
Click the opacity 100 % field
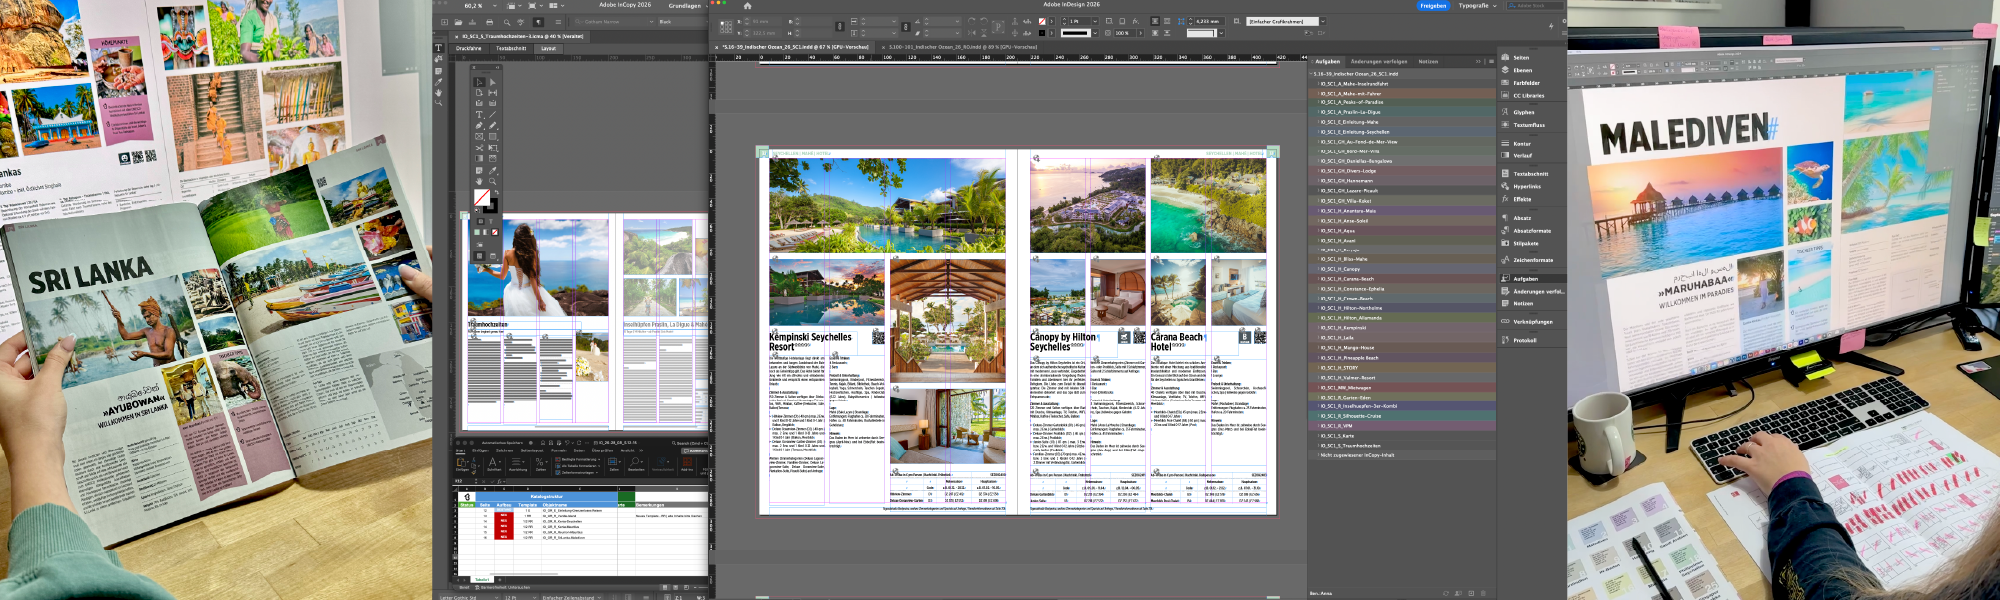pyautogui.click(x=1127, y=33)
